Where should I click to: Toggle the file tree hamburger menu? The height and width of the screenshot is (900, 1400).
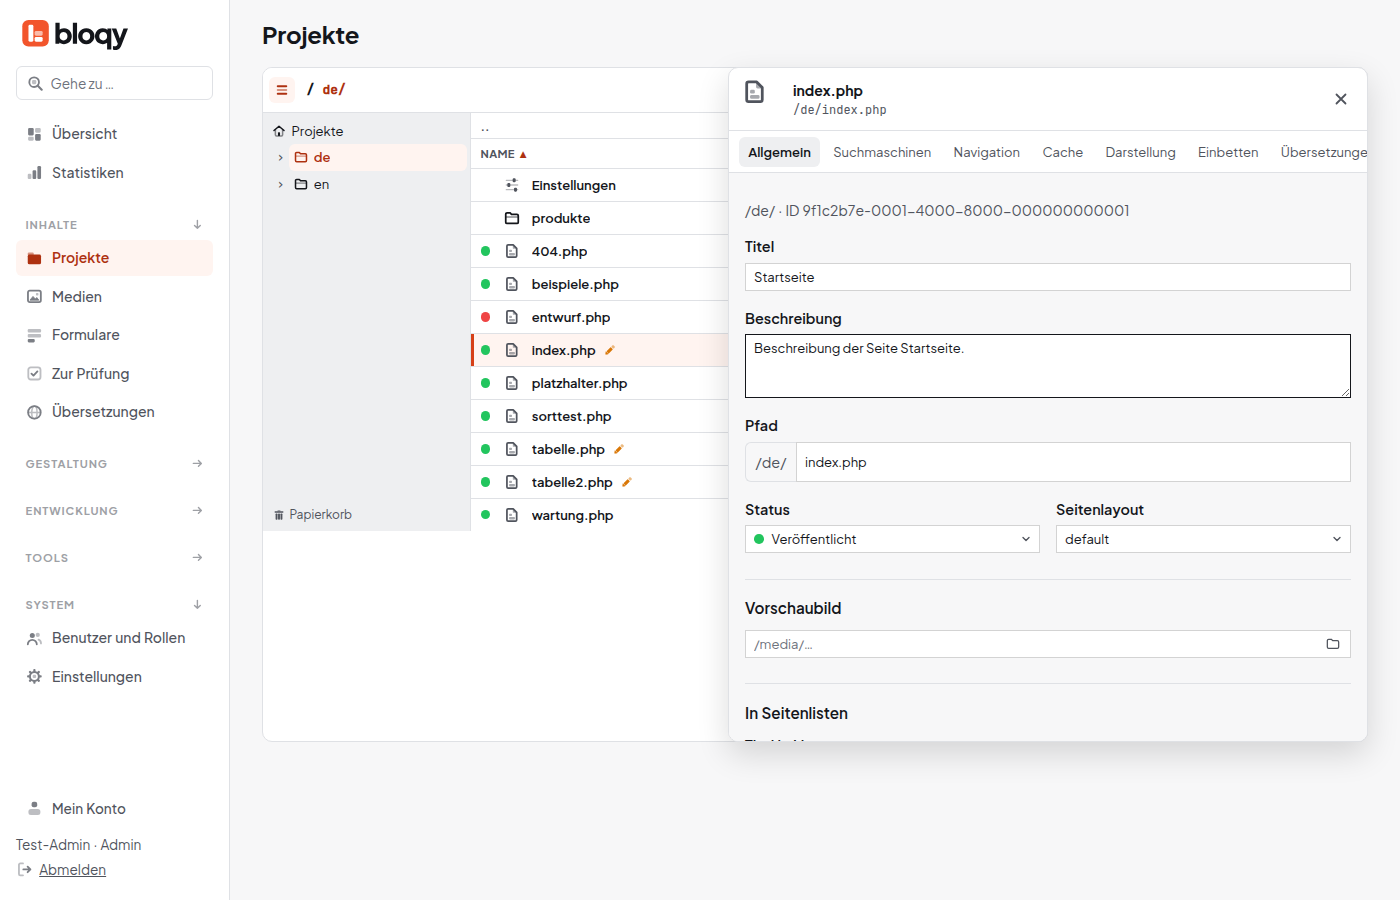click(282, 90)
